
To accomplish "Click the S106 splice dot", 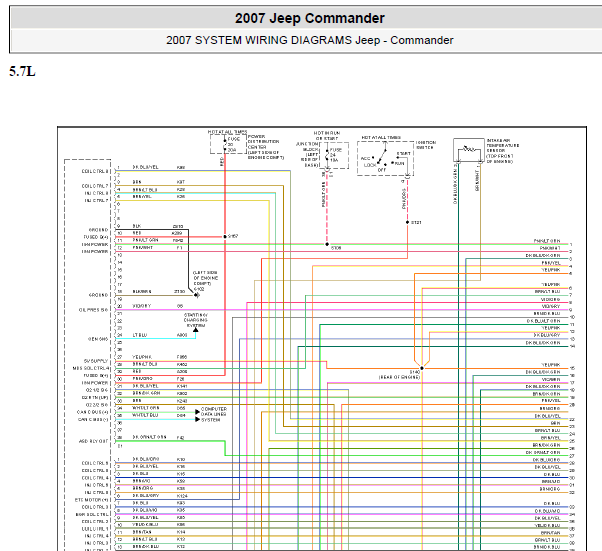I will [x=327, y=244].
